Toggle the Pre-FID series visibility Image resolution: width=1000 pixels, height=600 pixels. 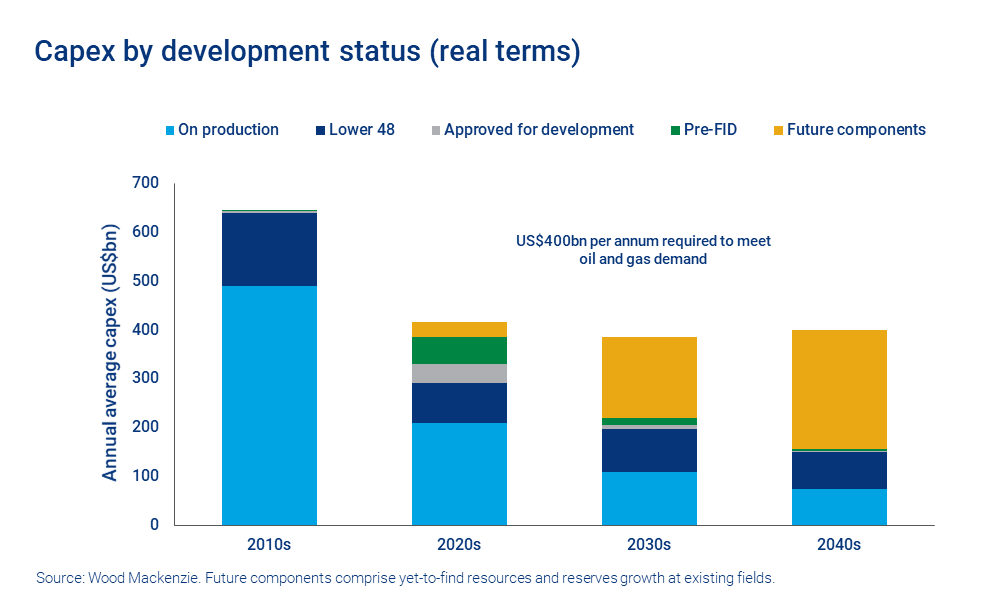coord(704,129)
